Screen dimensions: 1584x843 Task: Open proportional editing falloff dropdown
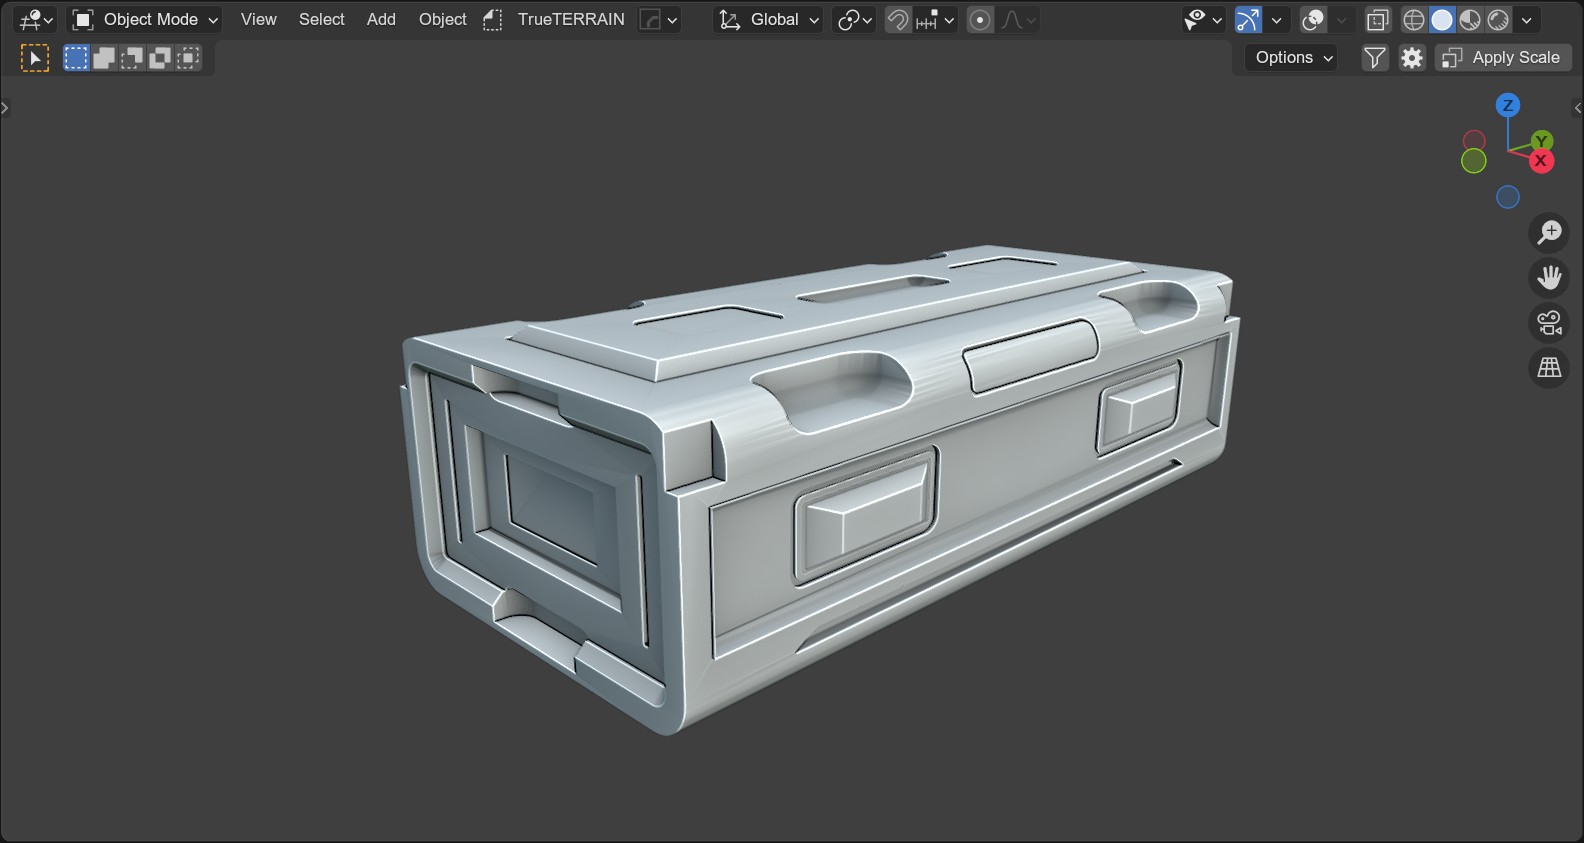(x=1018, y=19)
